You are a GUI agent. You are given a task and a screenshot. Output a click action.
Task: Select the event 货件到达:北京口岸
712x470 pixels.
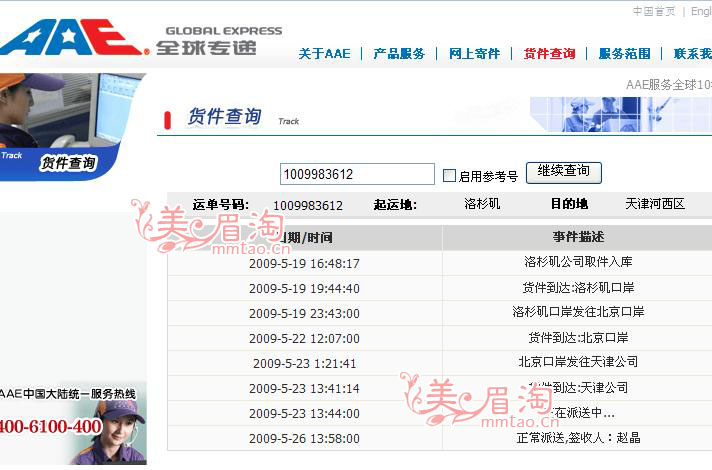tap(578, 337)
